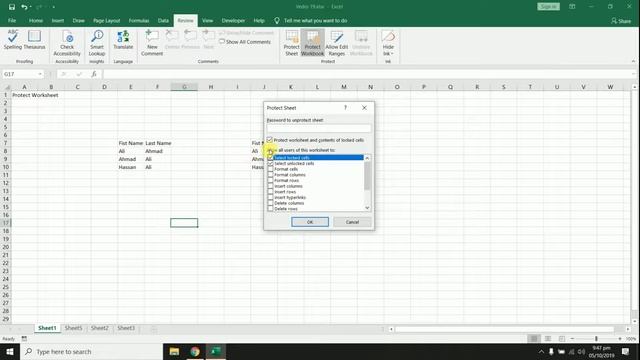Click the Excel taskbar icon
The width and height of the screenshot is (640, 360).
[216, 351]
